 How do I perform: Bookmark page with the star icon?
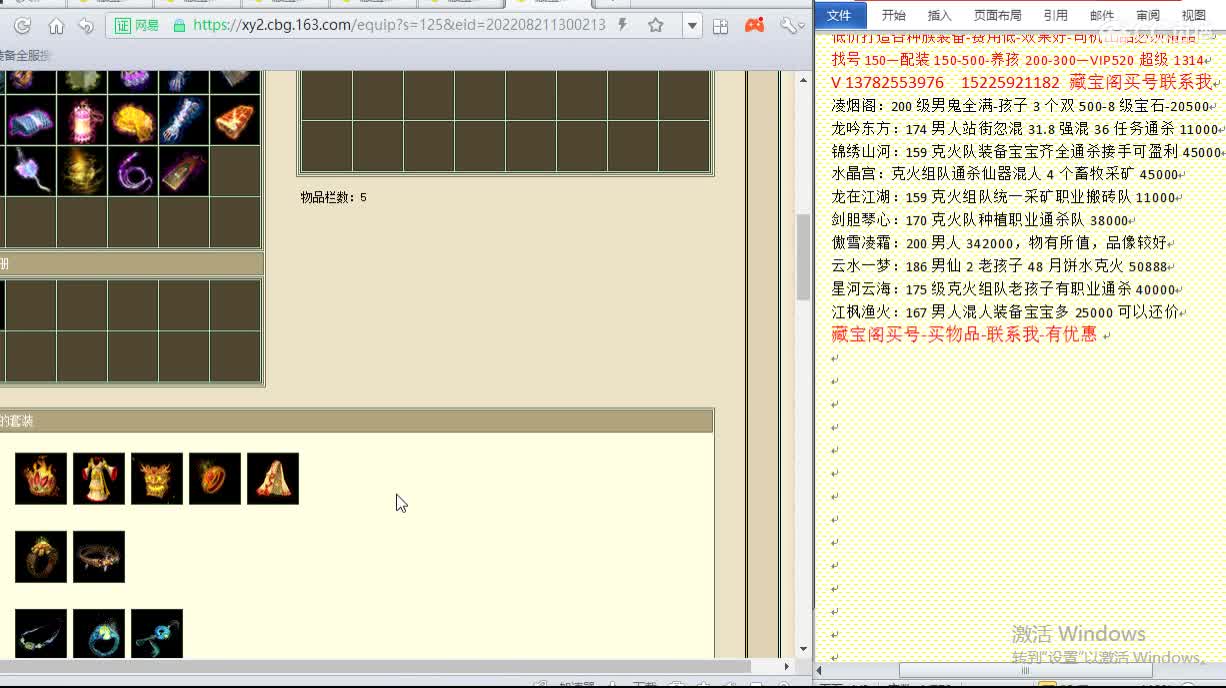[x=656, y=25]
